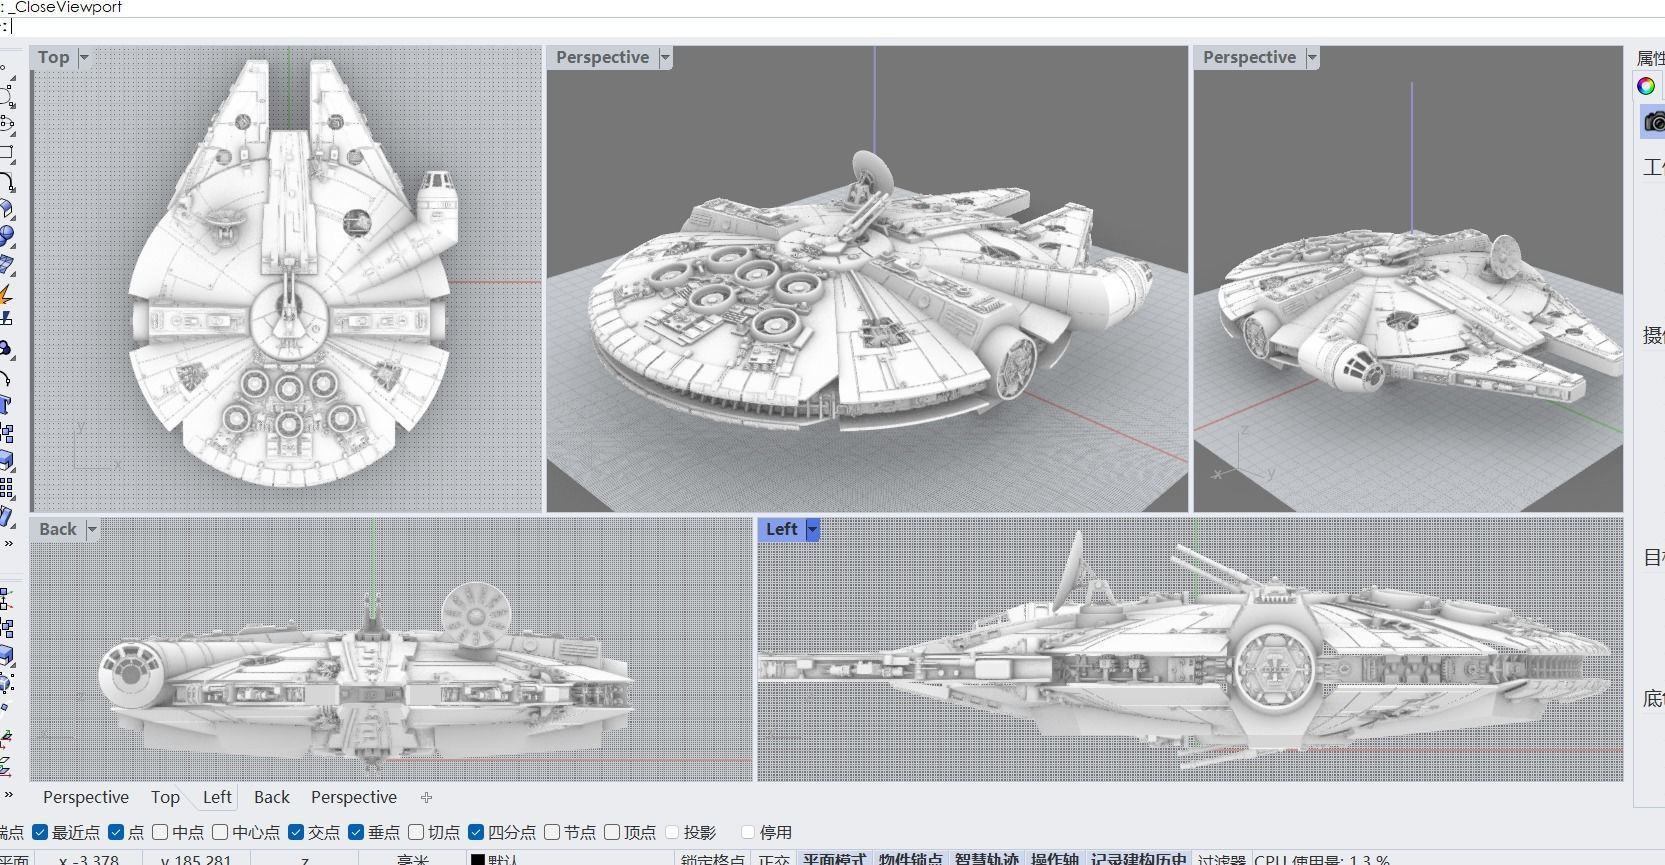
Task: Open the Surface creation tool
Action: (6, 210)
